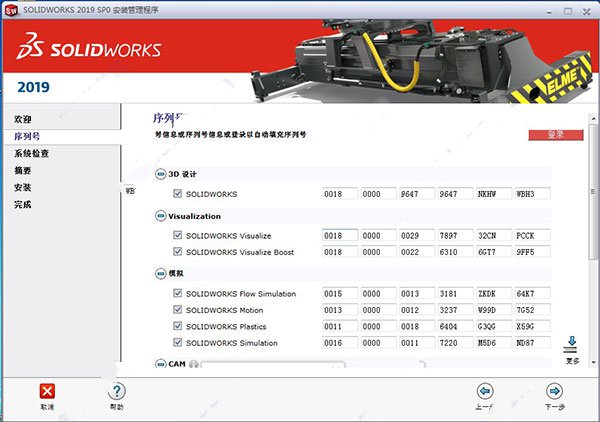Image resolution: width=600 pixels, height=422 pixels.
Task: Collapse the Visualization section
Action: 160,216
